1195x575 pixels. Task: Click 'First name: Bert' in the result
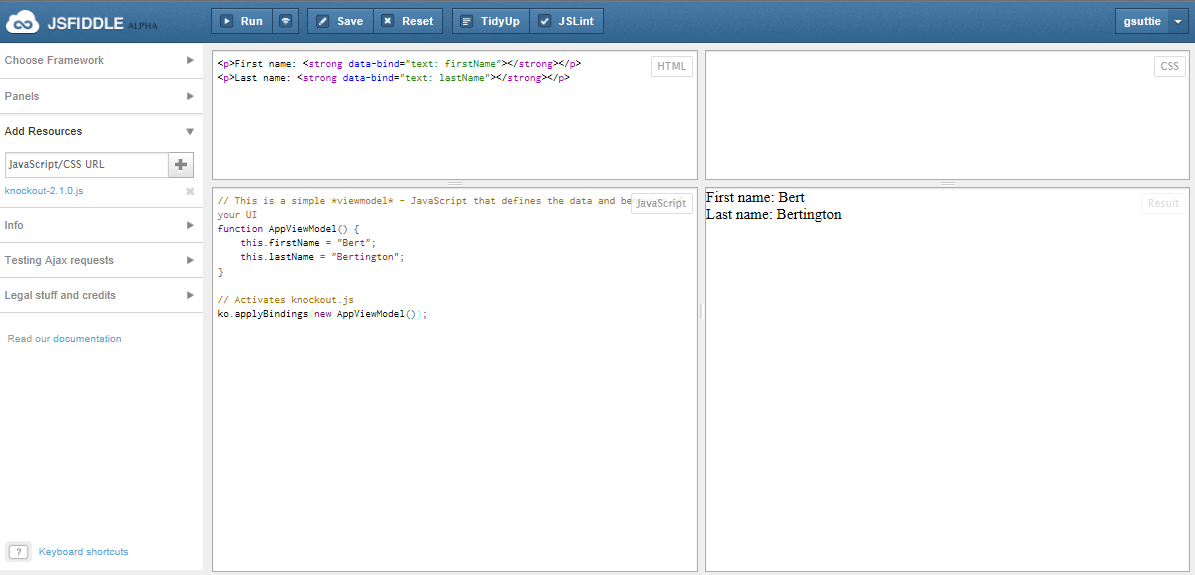[755, 198]
